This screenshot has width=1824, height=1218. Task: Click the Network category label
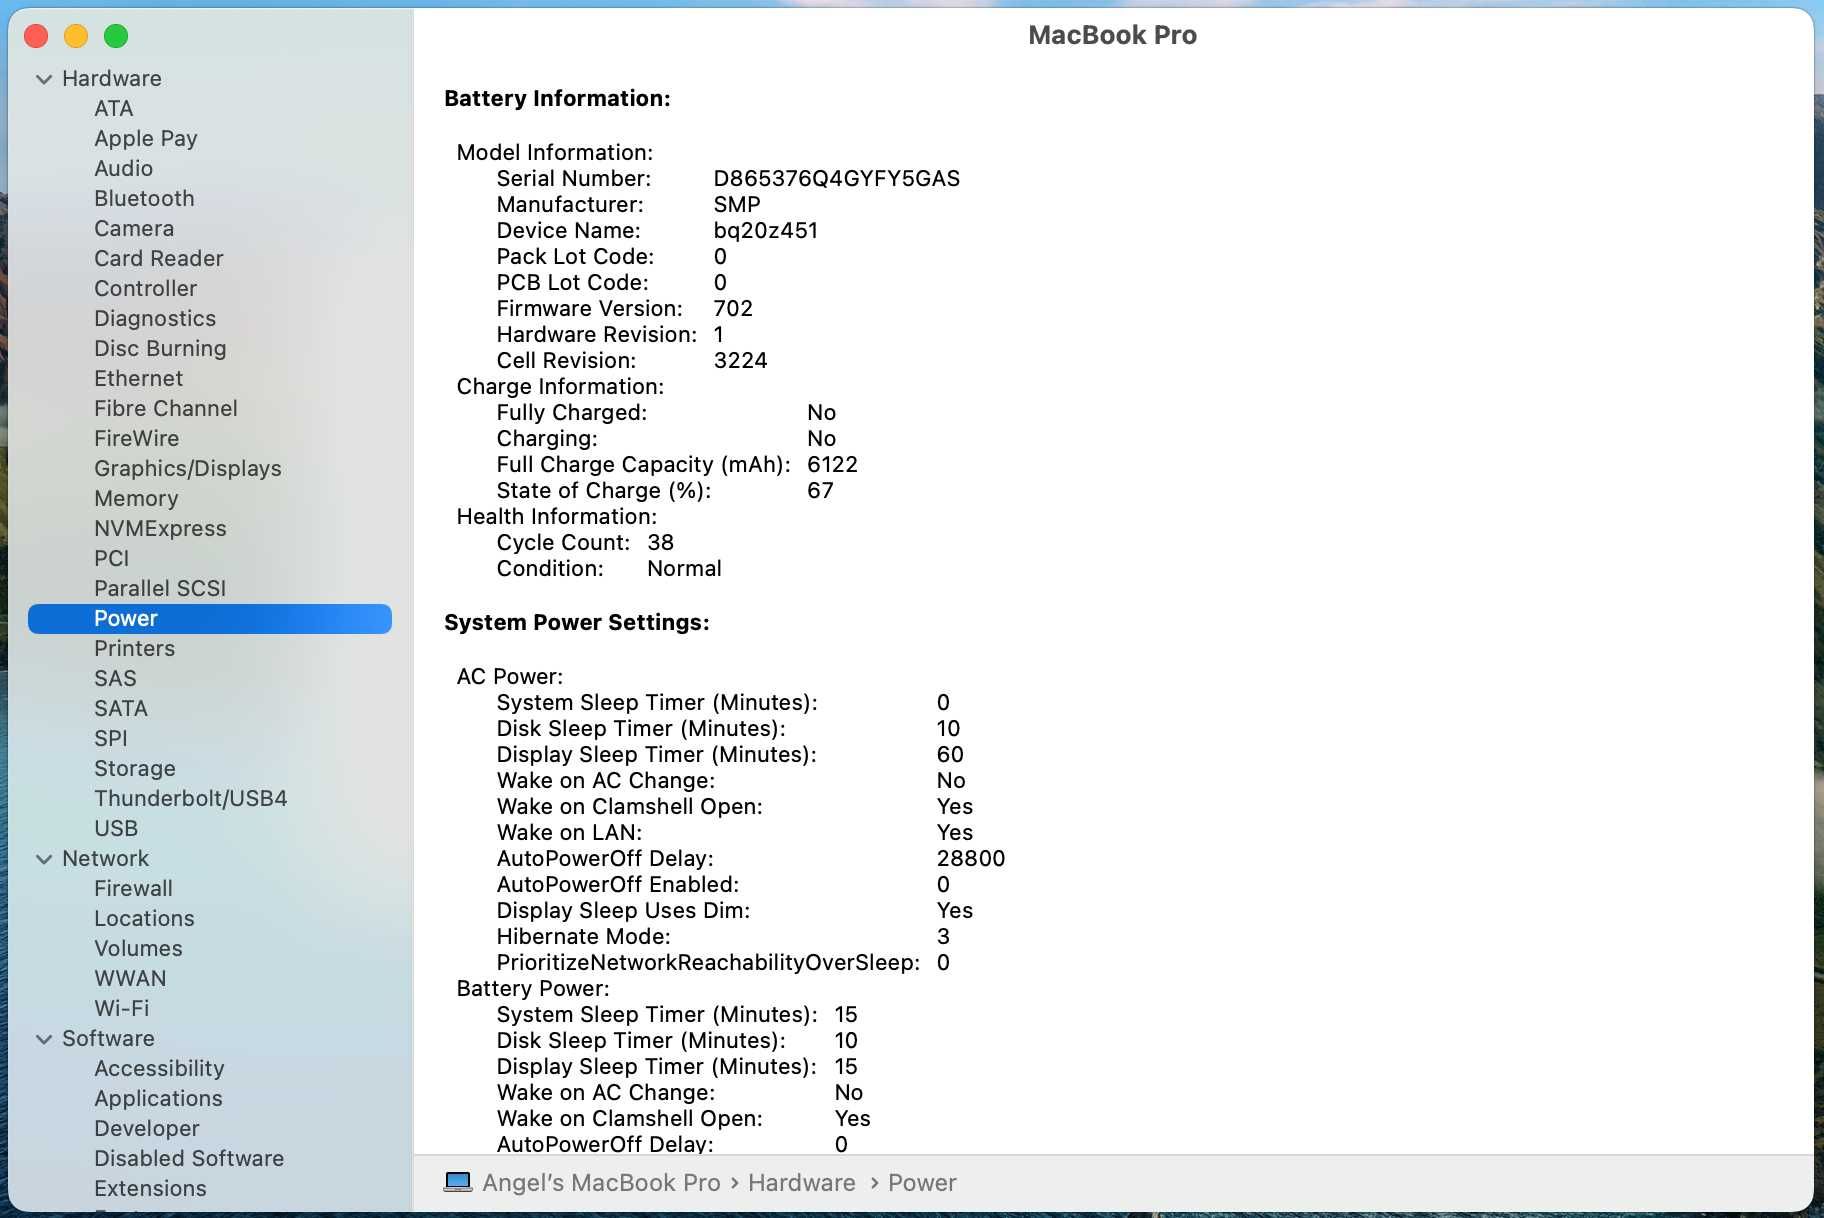105,858
